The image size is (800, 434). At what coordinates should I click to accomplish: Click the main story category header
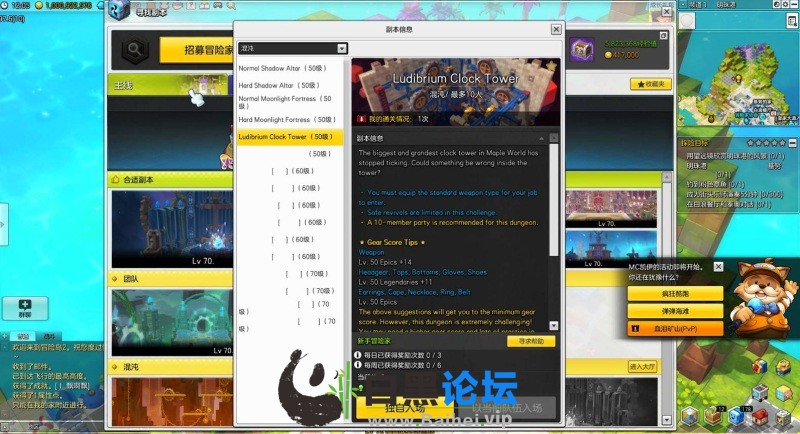click(169, 85)
